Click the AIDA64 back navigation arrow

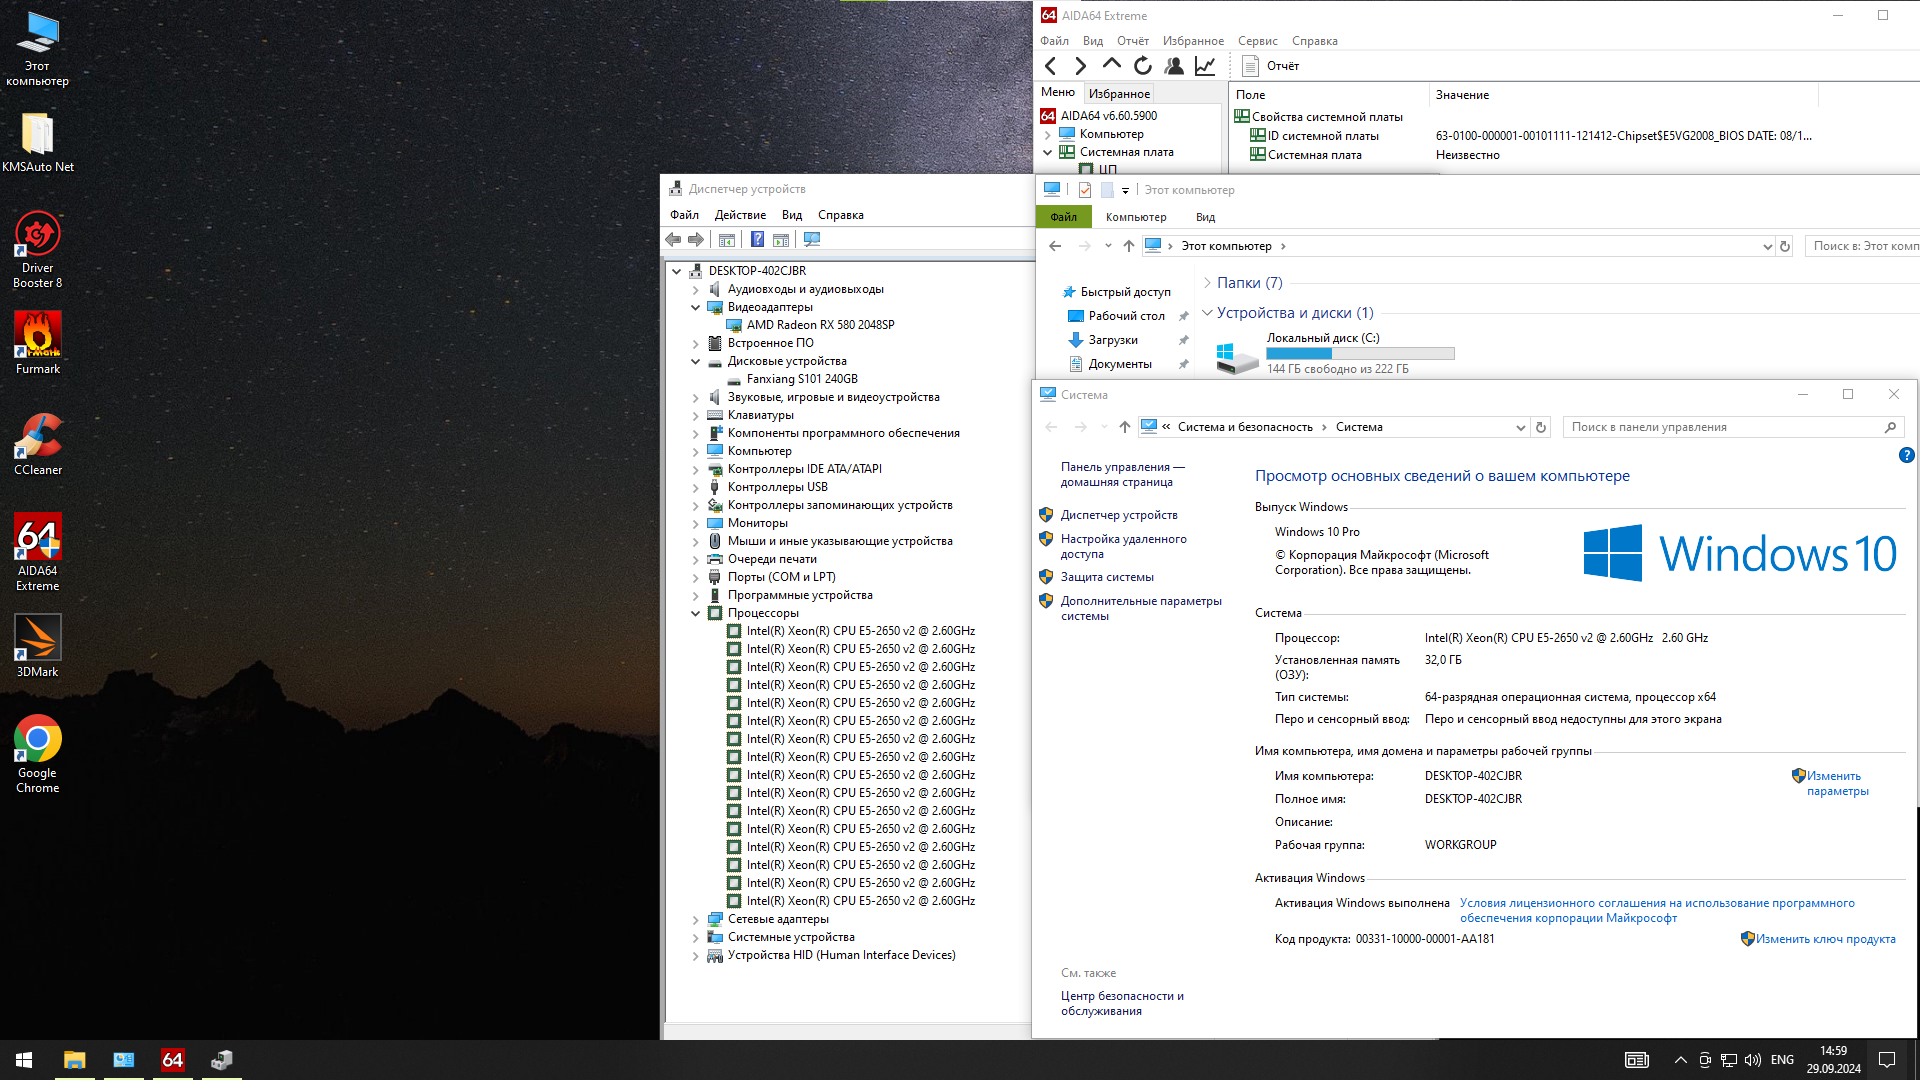pyautogui.click(x=1050, y=66)
